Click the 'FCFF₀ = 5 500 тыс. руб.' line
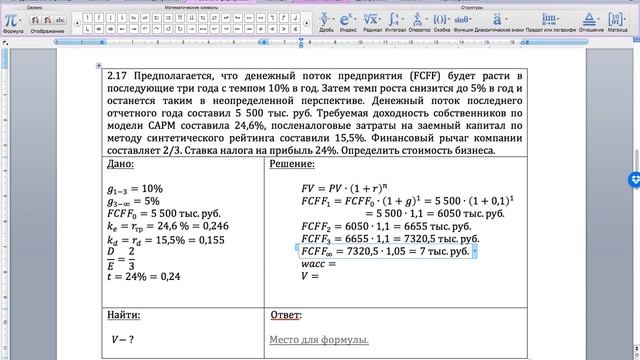Viewport: 640px width, 360px height. (164, 213)
